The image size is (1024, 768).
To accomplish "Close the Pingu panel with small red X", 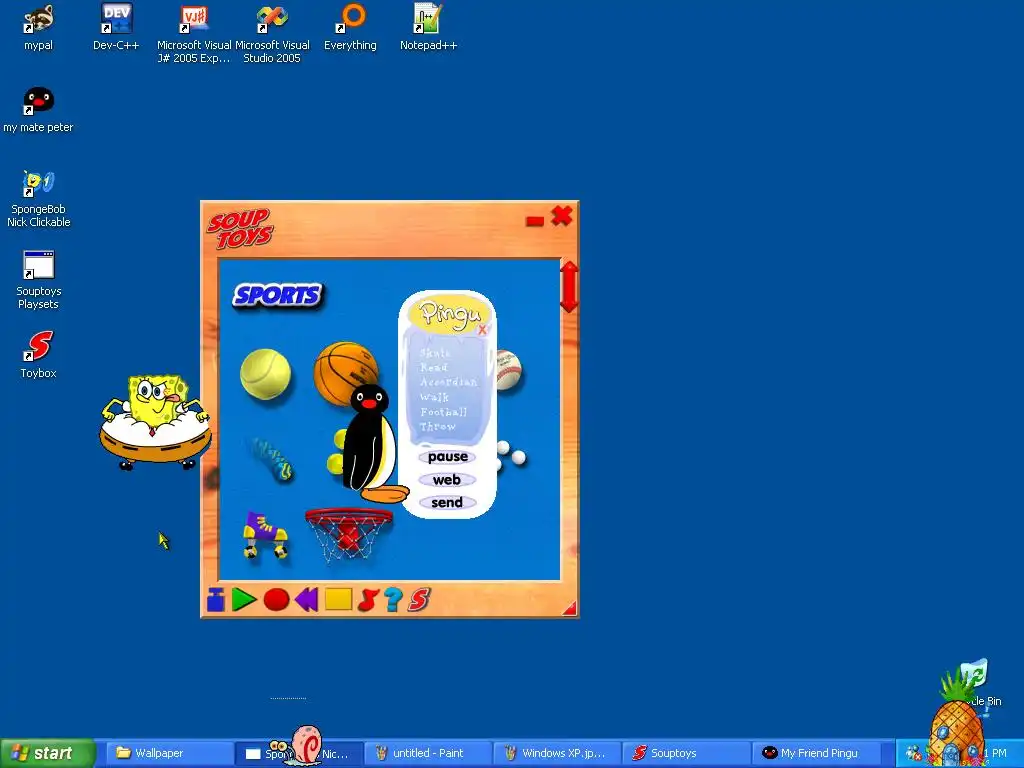I will pos(483,330).
